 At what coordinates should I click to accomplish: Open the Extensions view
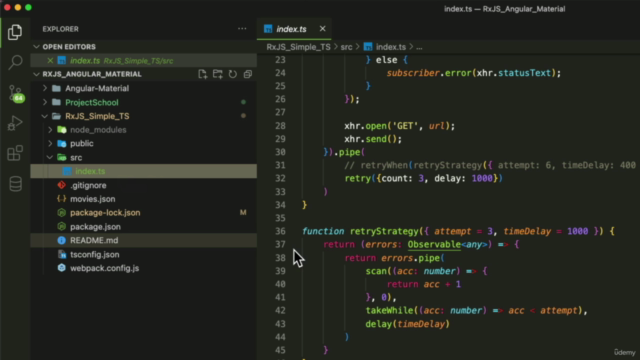pyautogui.click(x=15, y=153)
